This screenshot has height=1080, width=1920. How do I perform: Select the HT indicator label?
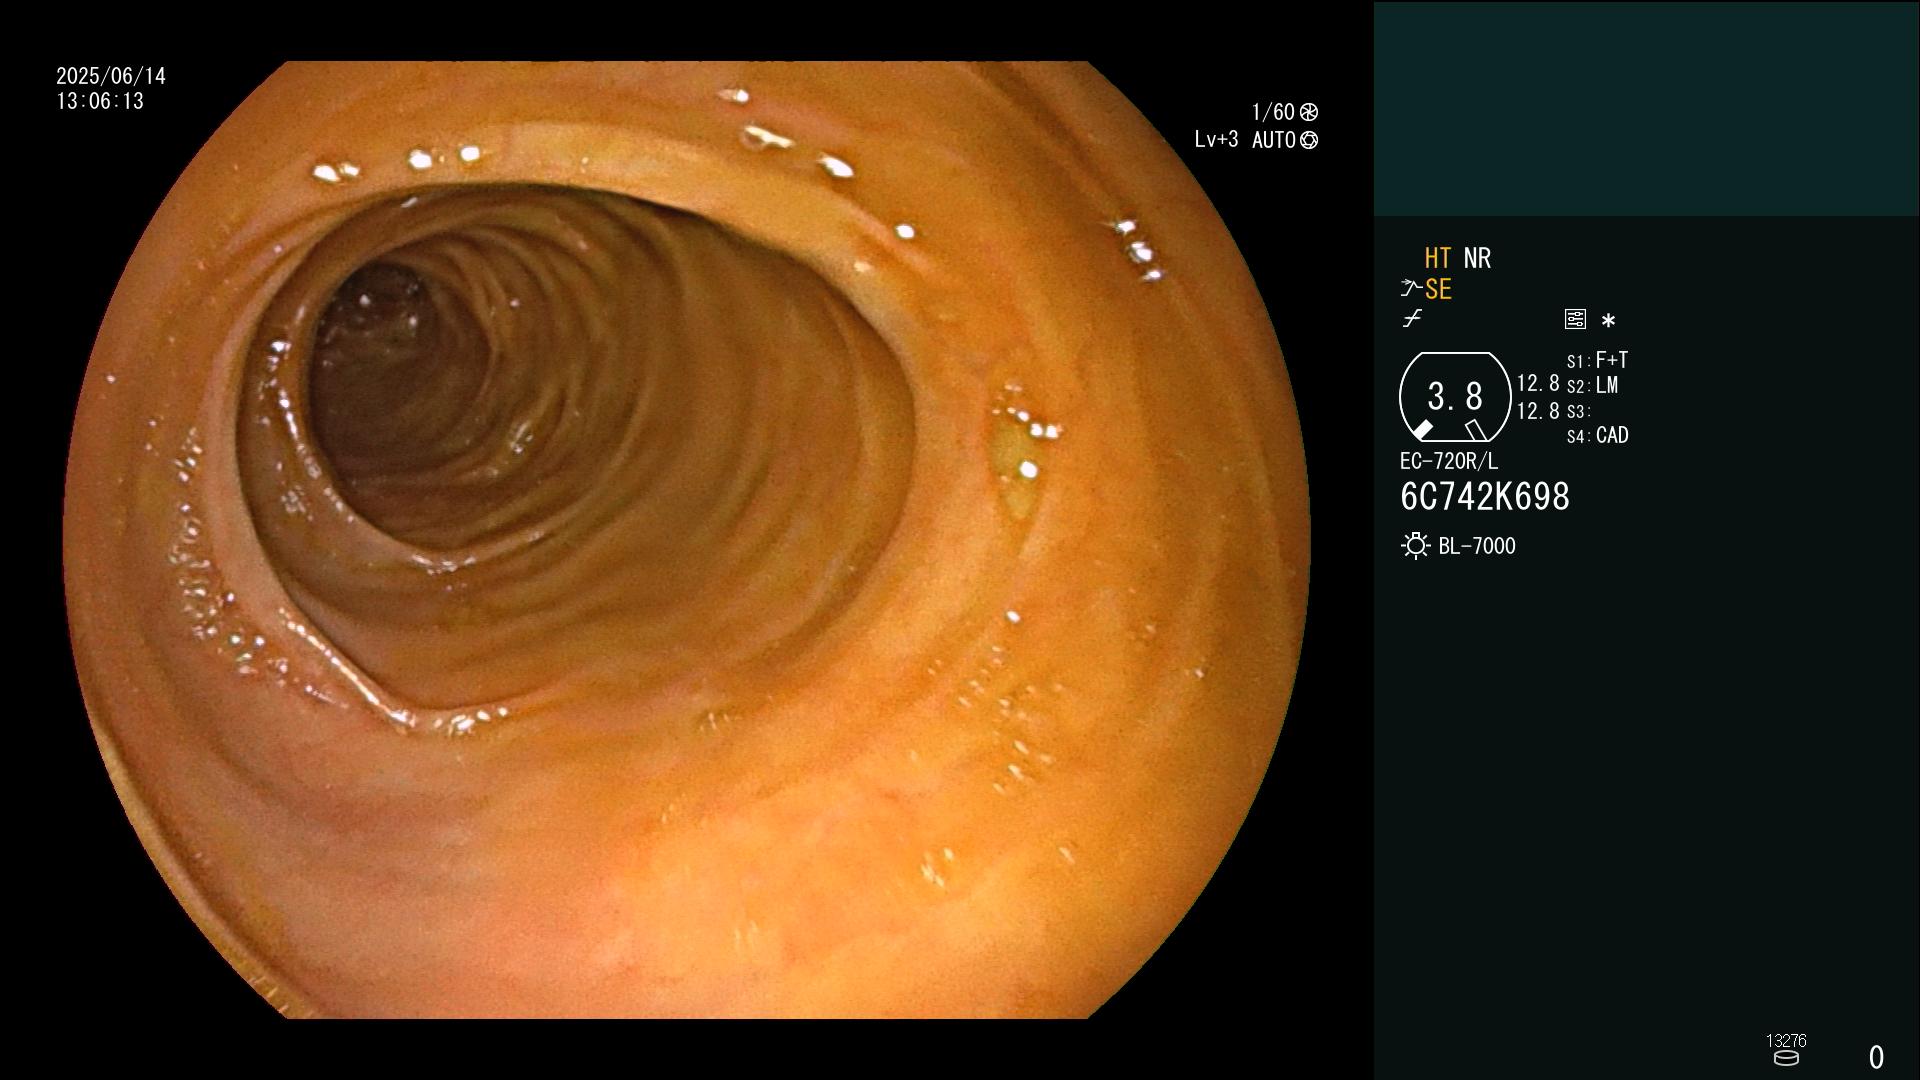click(1438, 258)
